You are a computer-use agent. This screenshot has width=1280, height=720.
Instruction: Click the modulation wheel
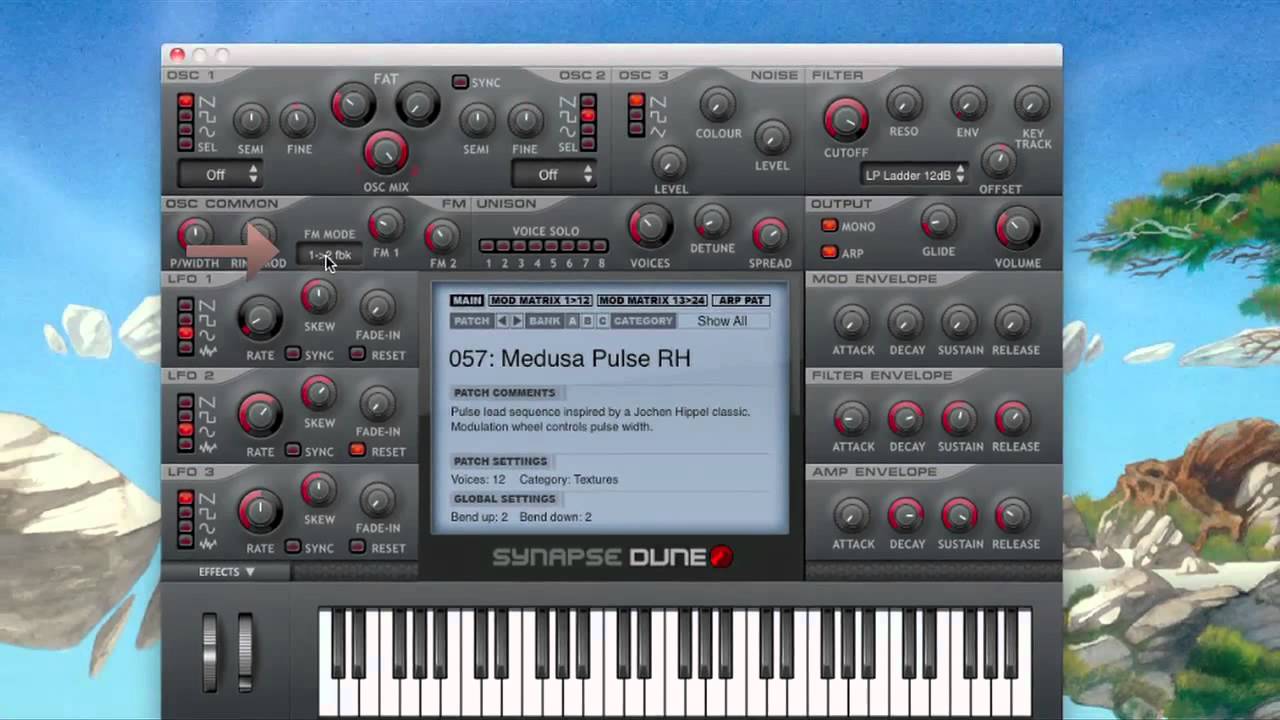[245, 650]
